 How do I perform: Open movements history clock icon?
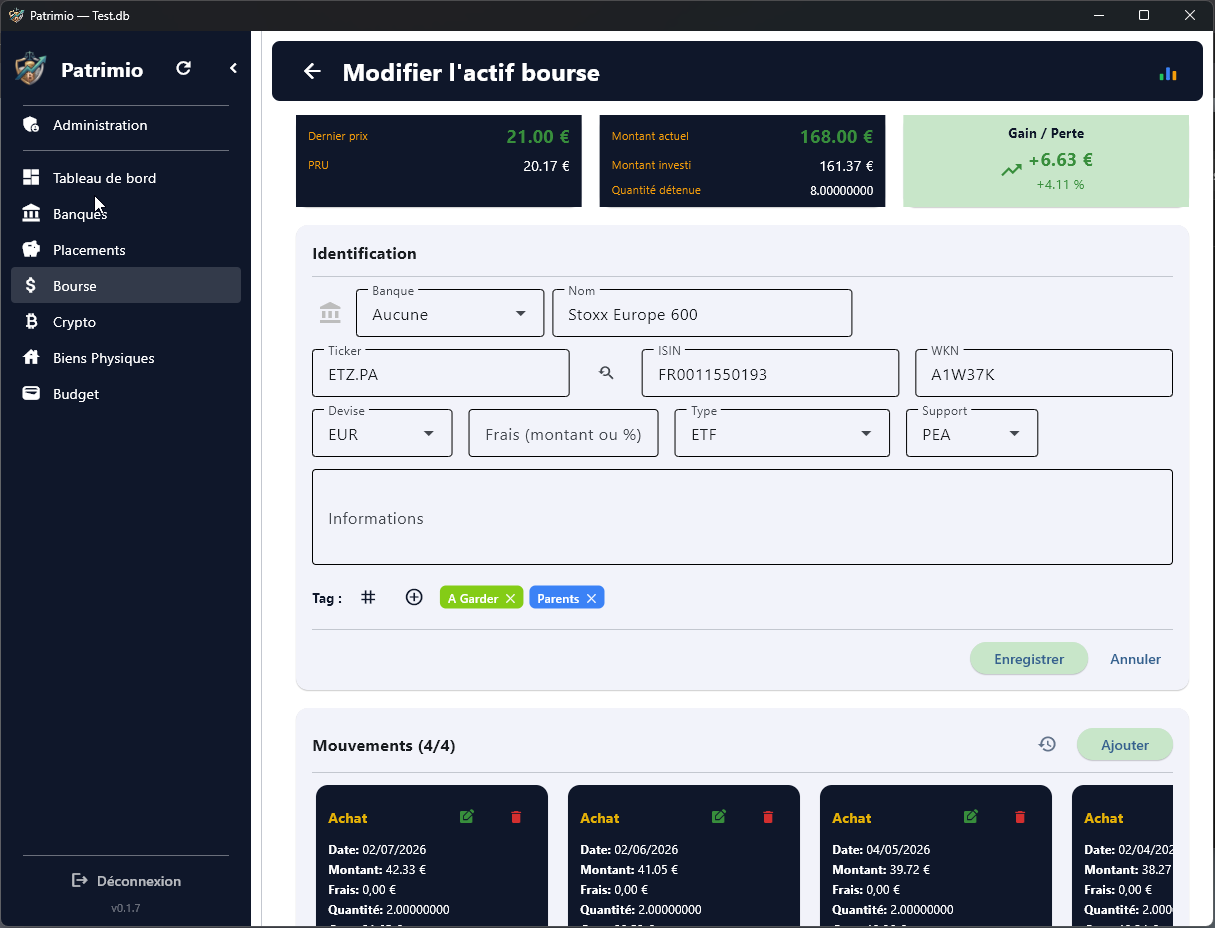click(x=1047, y=744)
